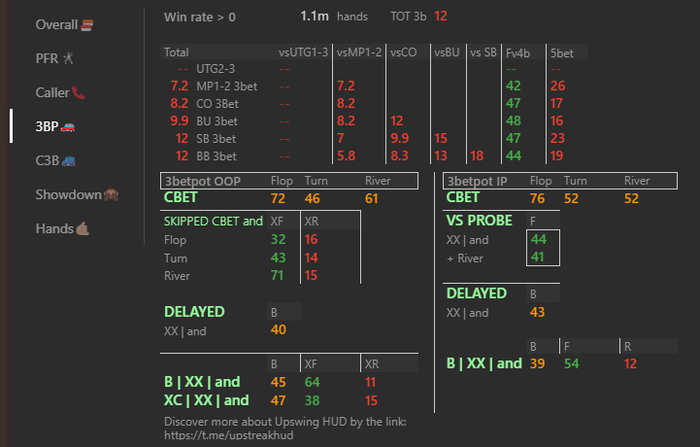
Task: Select the vsBU column header
Action: [446, 53]
